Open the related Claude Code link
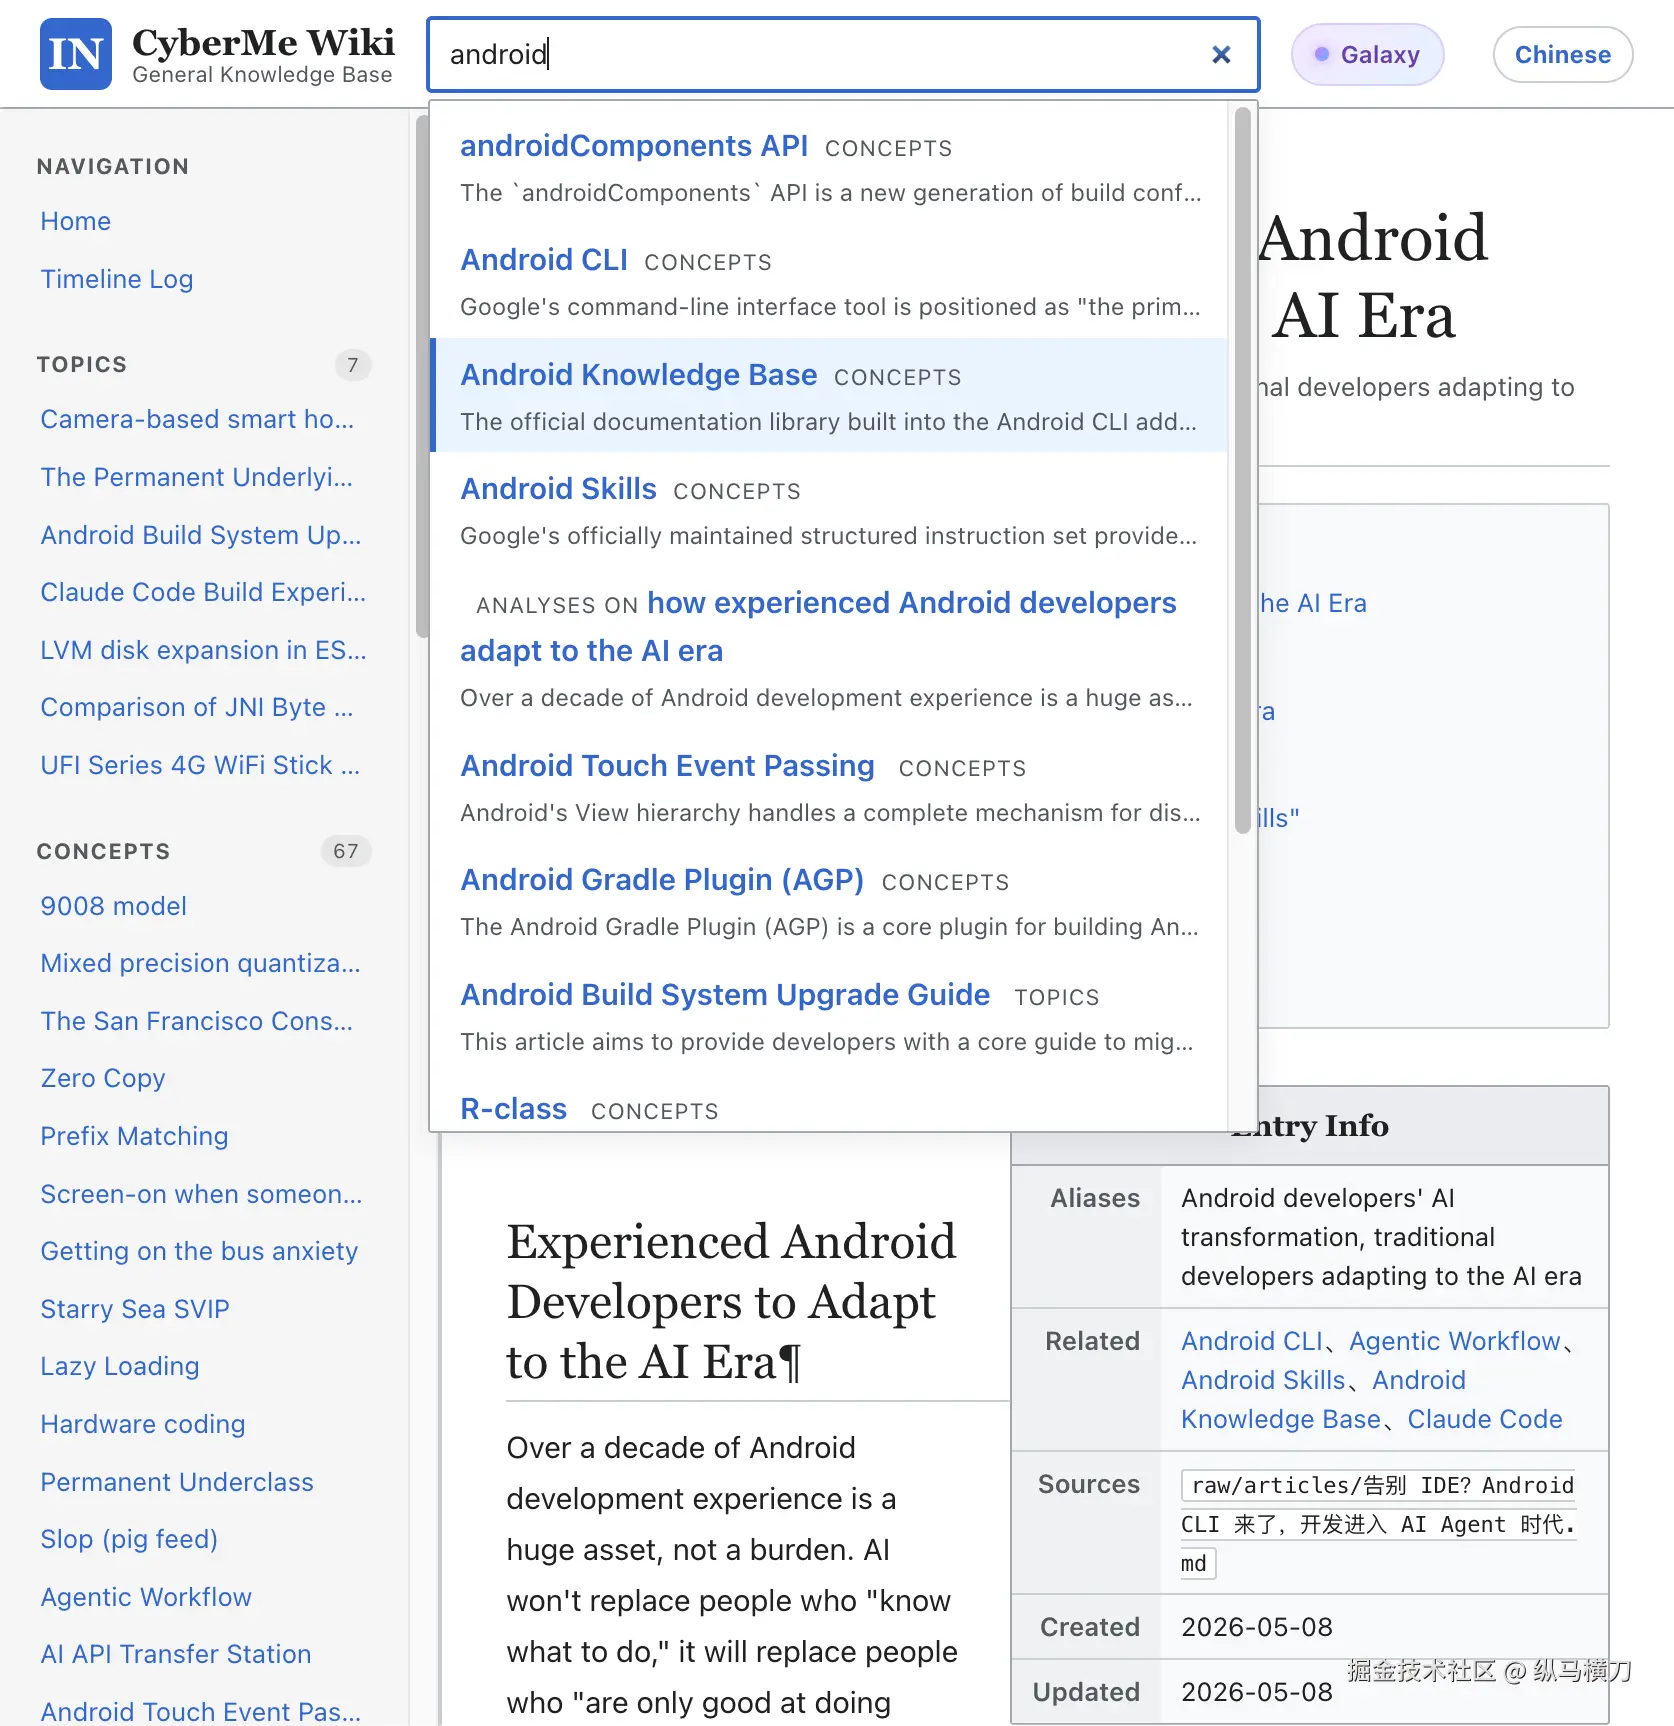The image size is (1674, 1726). pos(1485,1419)
